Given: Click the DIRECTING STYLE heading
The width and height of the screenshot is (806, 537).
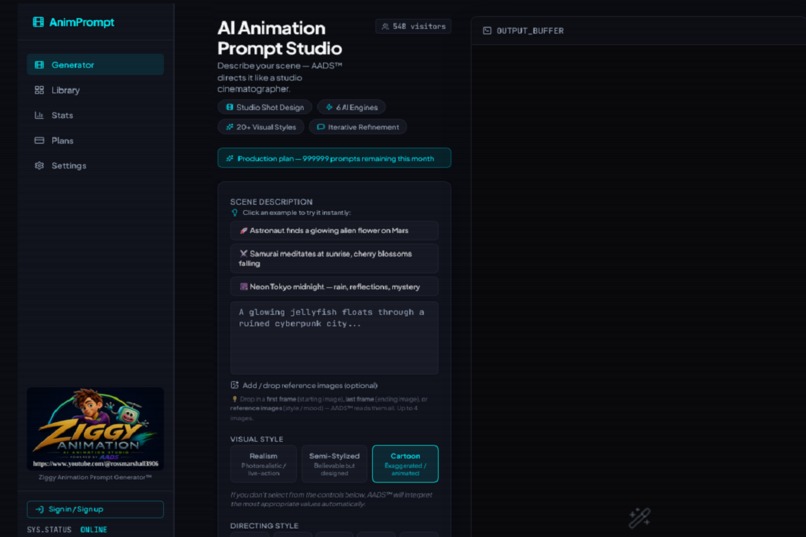Looking at the screenshot, I should point(264,526).
